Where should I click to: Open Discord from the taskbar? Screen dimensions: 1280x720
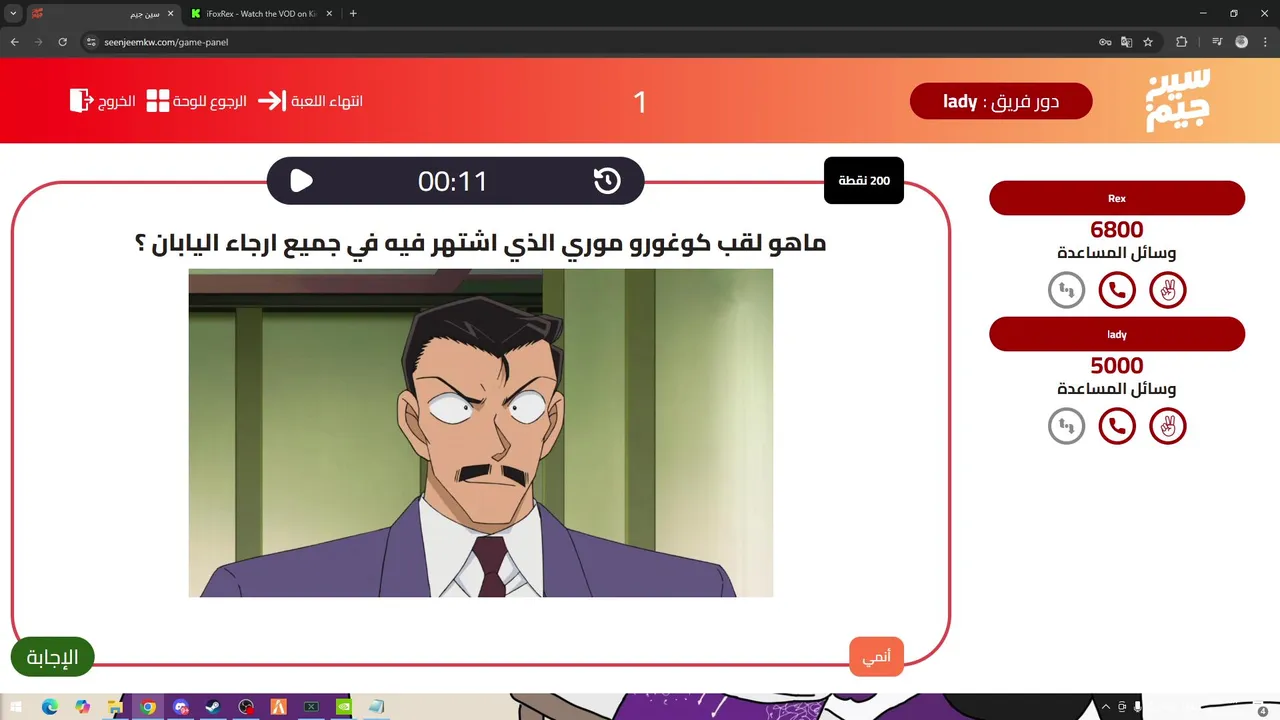(x=181, y=707)
